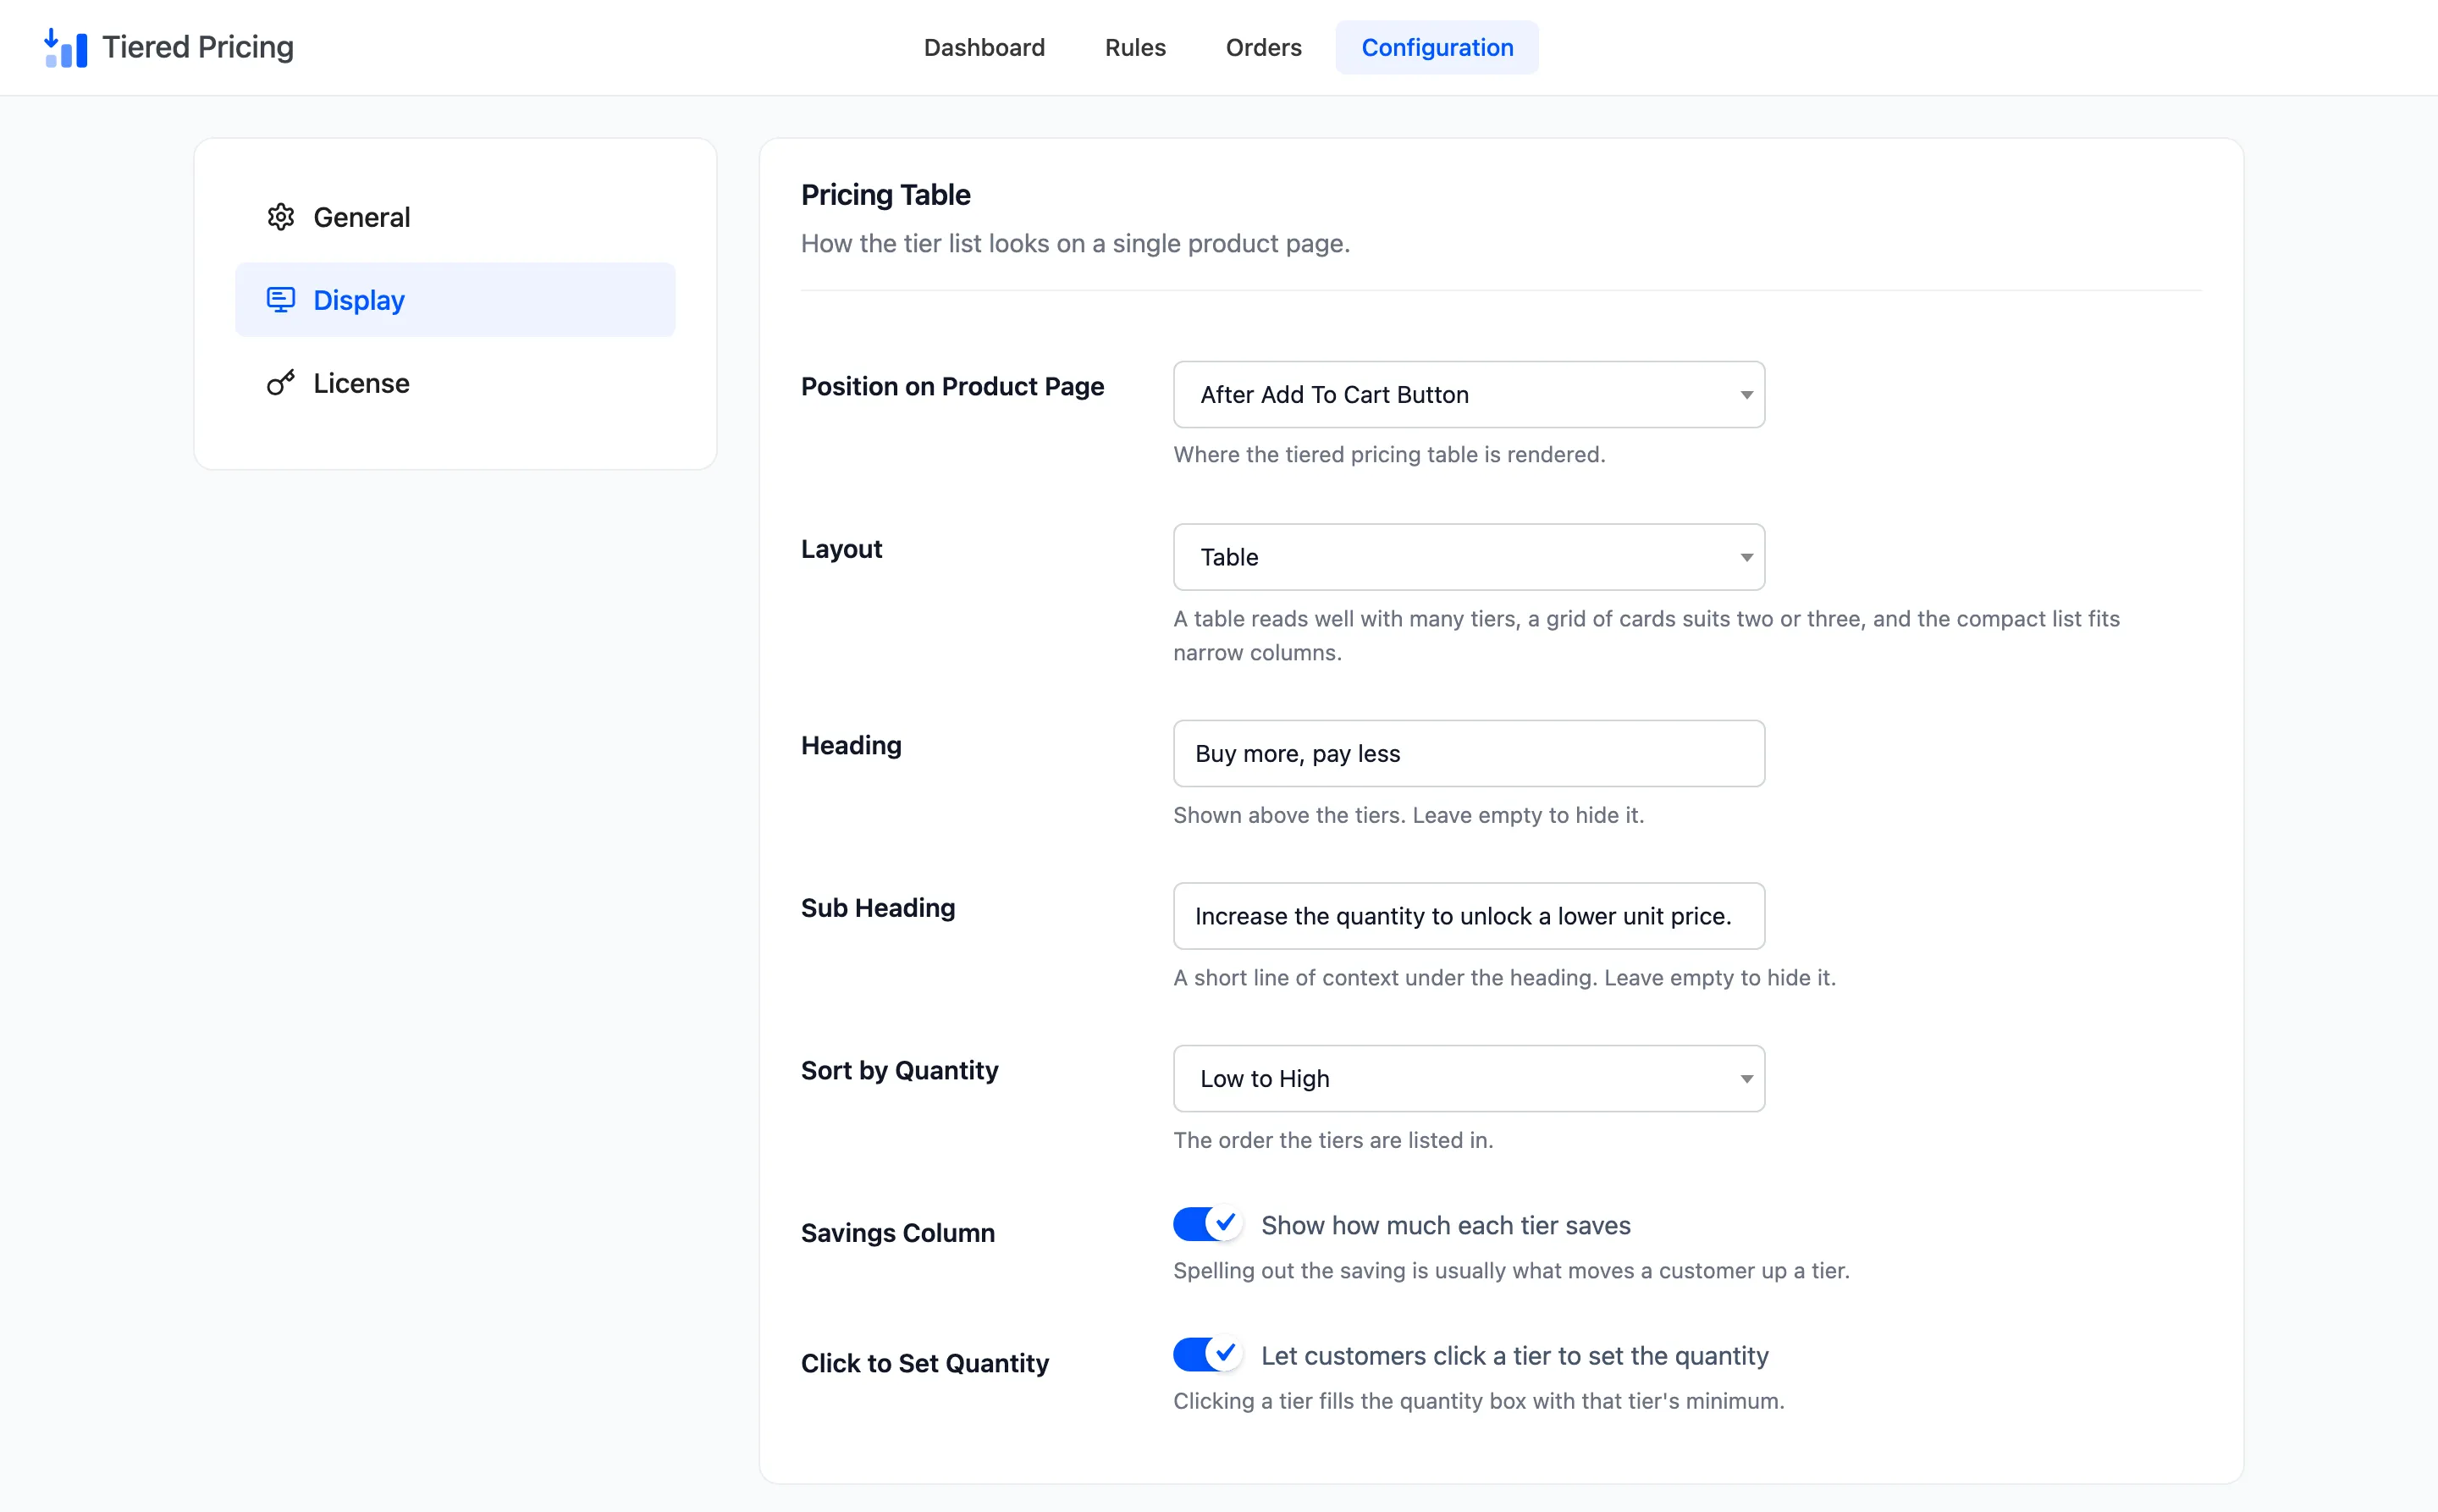Click the License key icon
Screen dimensions: 2438x1512
coord(281,383)
